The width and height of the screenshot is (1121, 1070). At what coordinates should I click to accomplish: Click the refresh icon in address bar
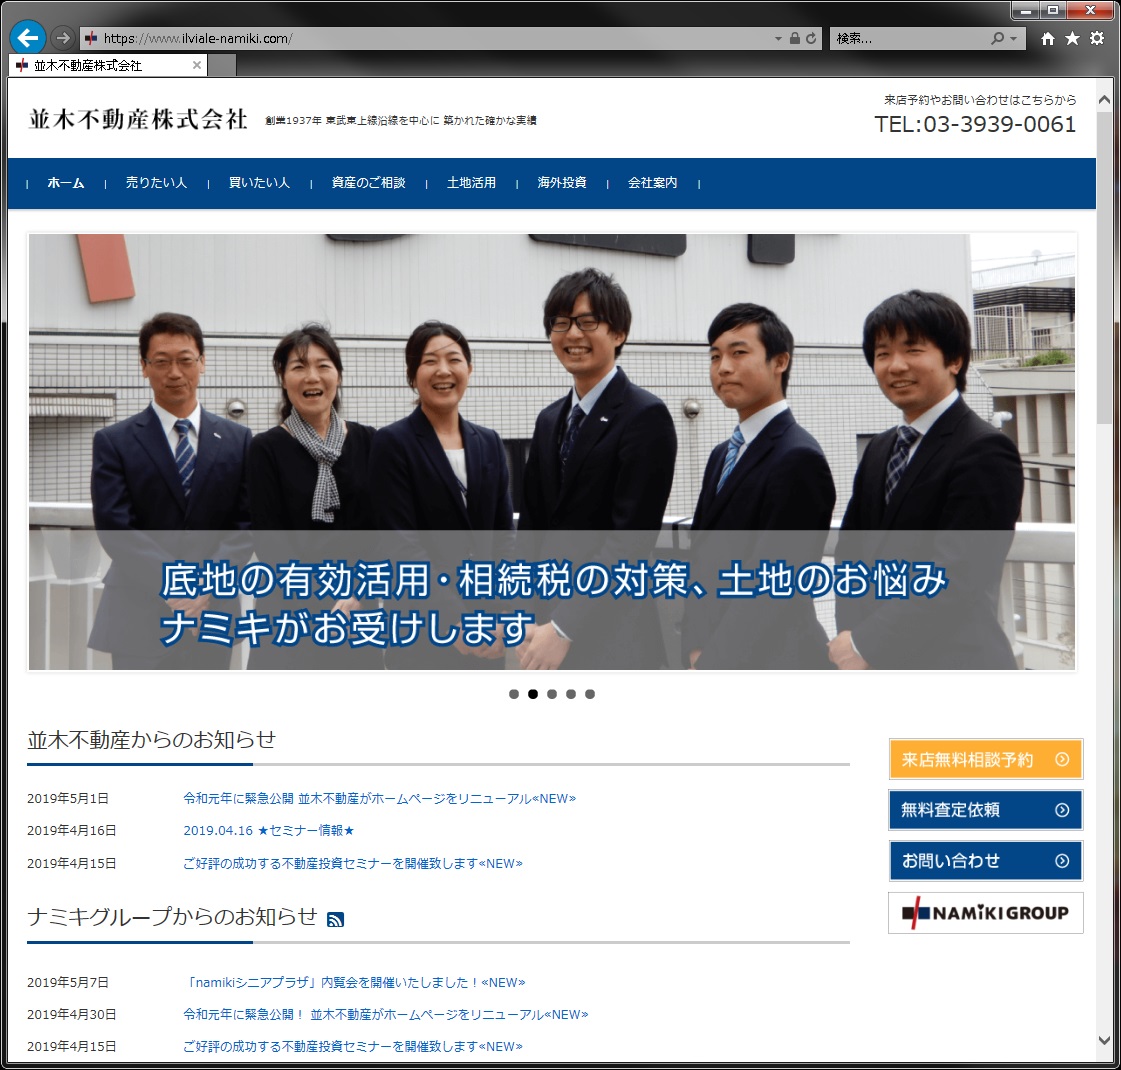coord(811,39)
